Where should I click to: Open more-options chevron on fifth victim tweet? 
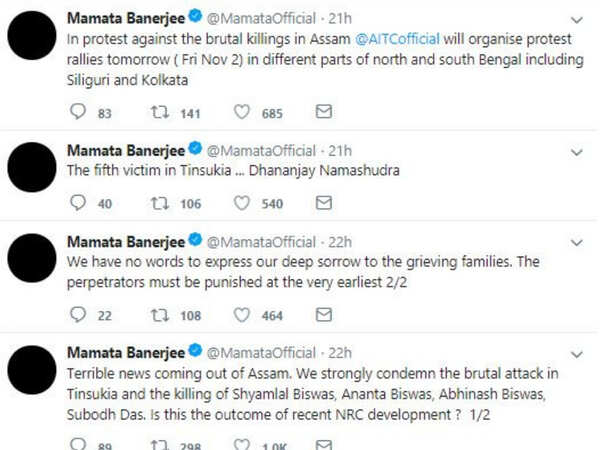[576, 152]
